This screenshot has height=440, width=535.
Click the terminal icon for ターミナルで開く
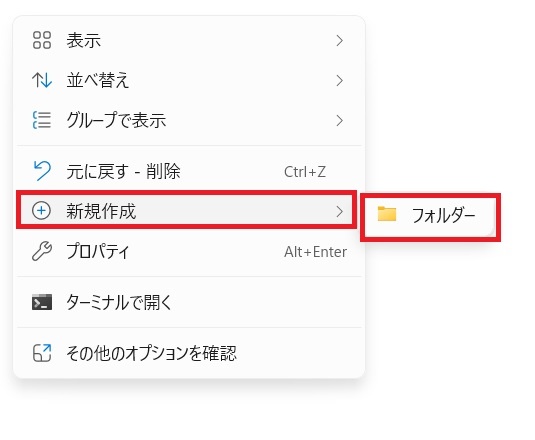point(42,302)
